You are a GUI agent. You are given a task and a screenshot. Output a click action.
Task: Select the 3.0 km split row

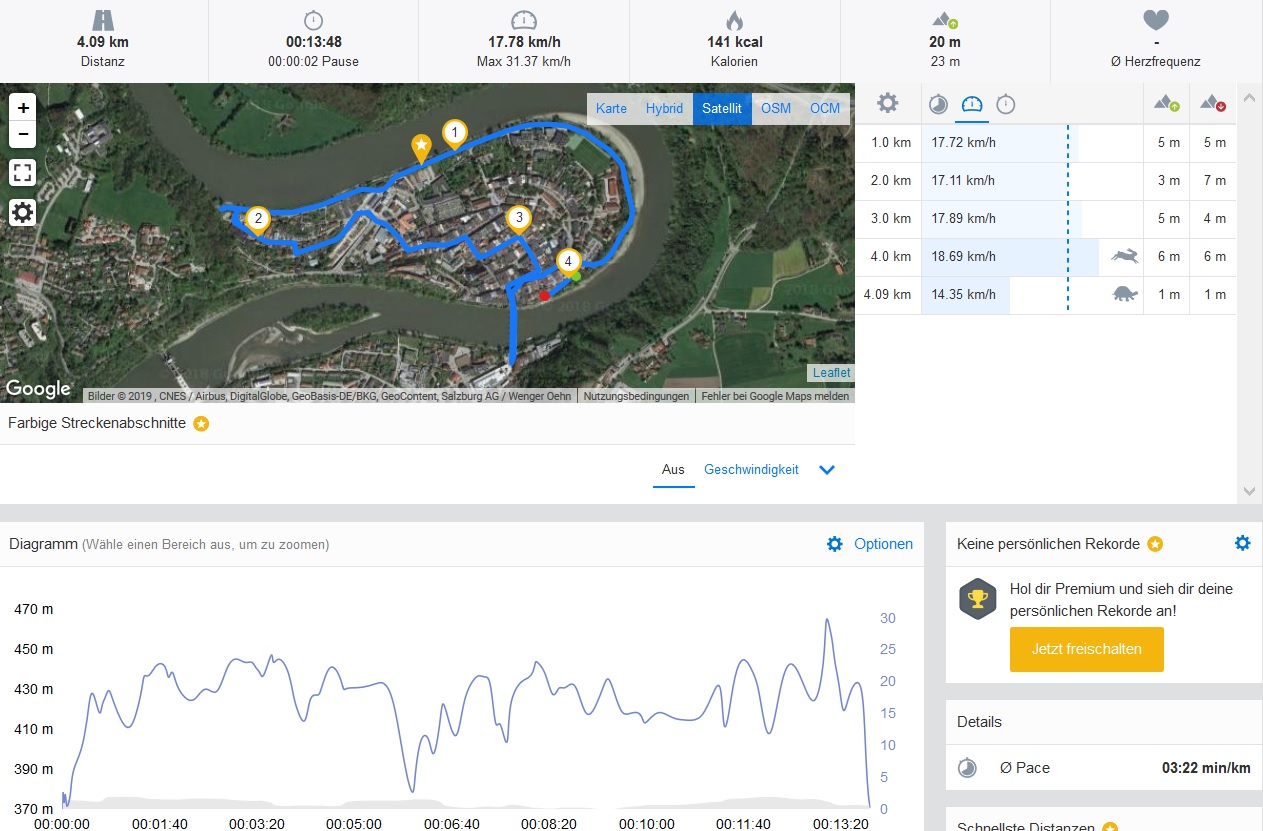coord(1045,219)
